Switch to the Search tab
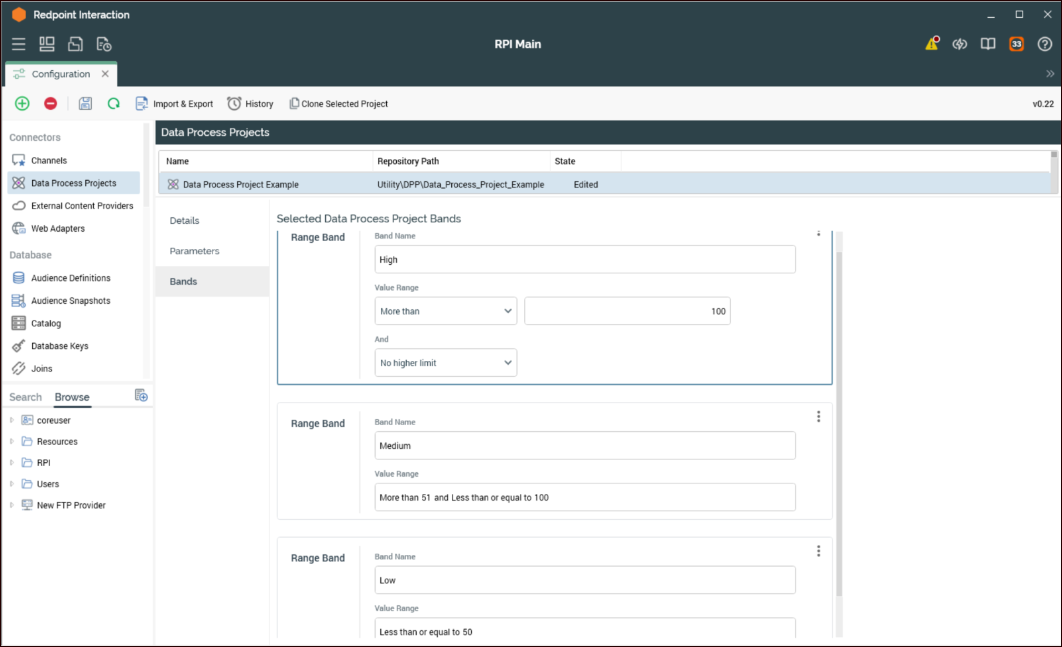 [x=26, y=397]
